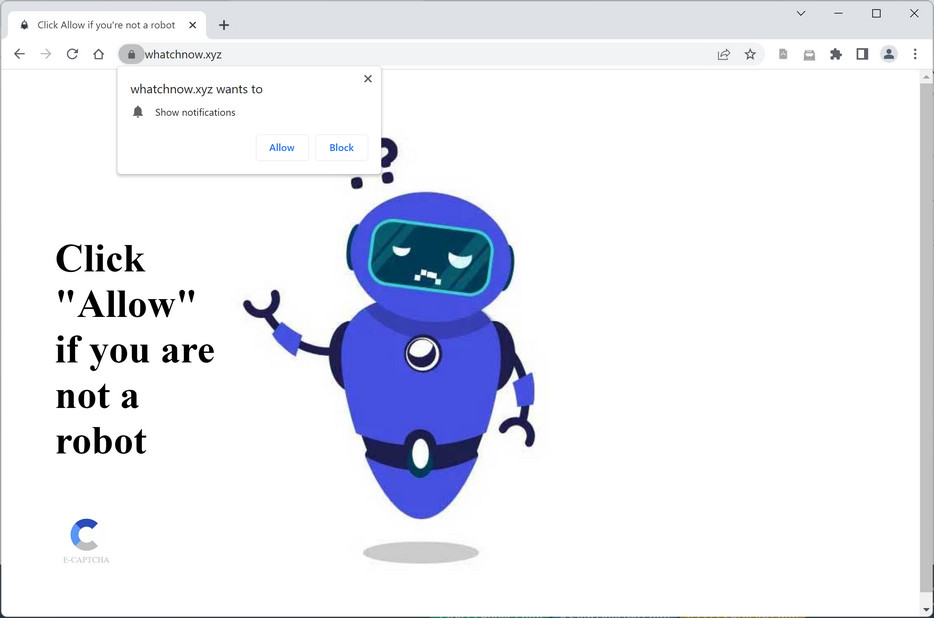Open the browser side panel icon
Viewport: 934px width, 618px height.
862,54
